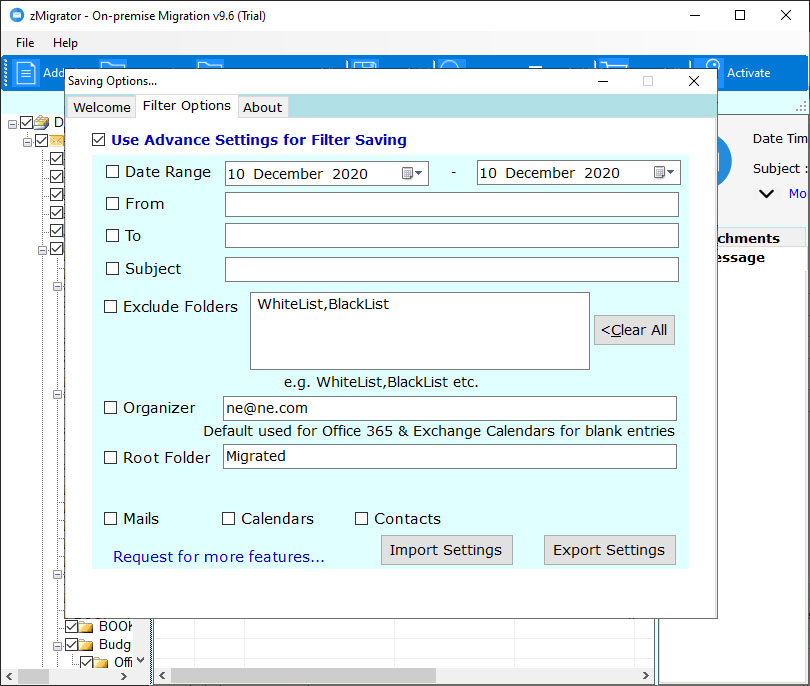Click the left arrow of grid scrollbar
Image resolution: width=810 pixels, height=686 pixels.
[x=162, y=675]
